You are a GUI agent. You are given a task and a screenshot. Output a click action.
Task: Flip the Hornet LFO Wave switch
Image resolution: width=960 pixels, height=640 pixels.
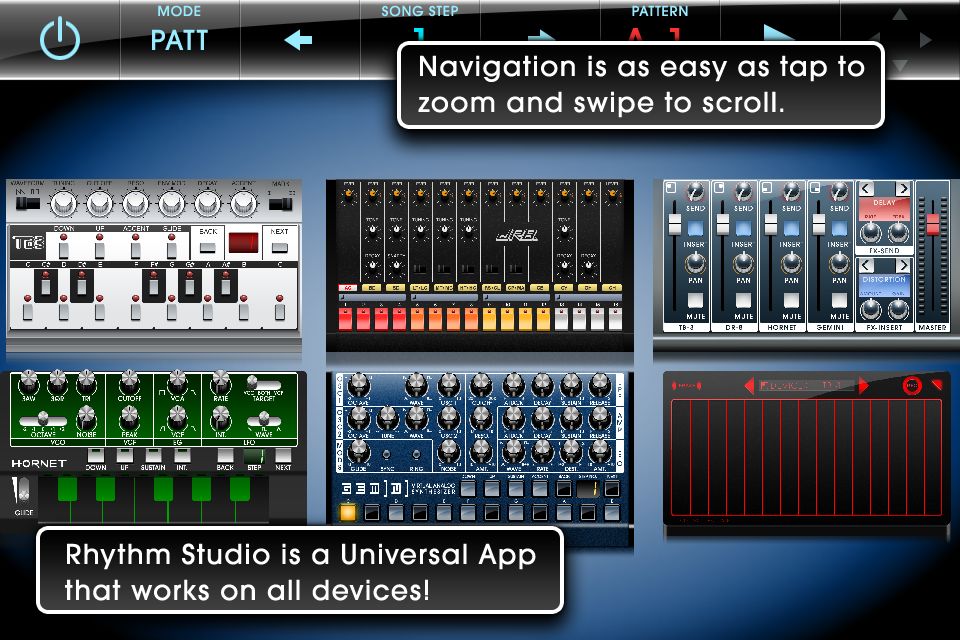coord(264,420)
